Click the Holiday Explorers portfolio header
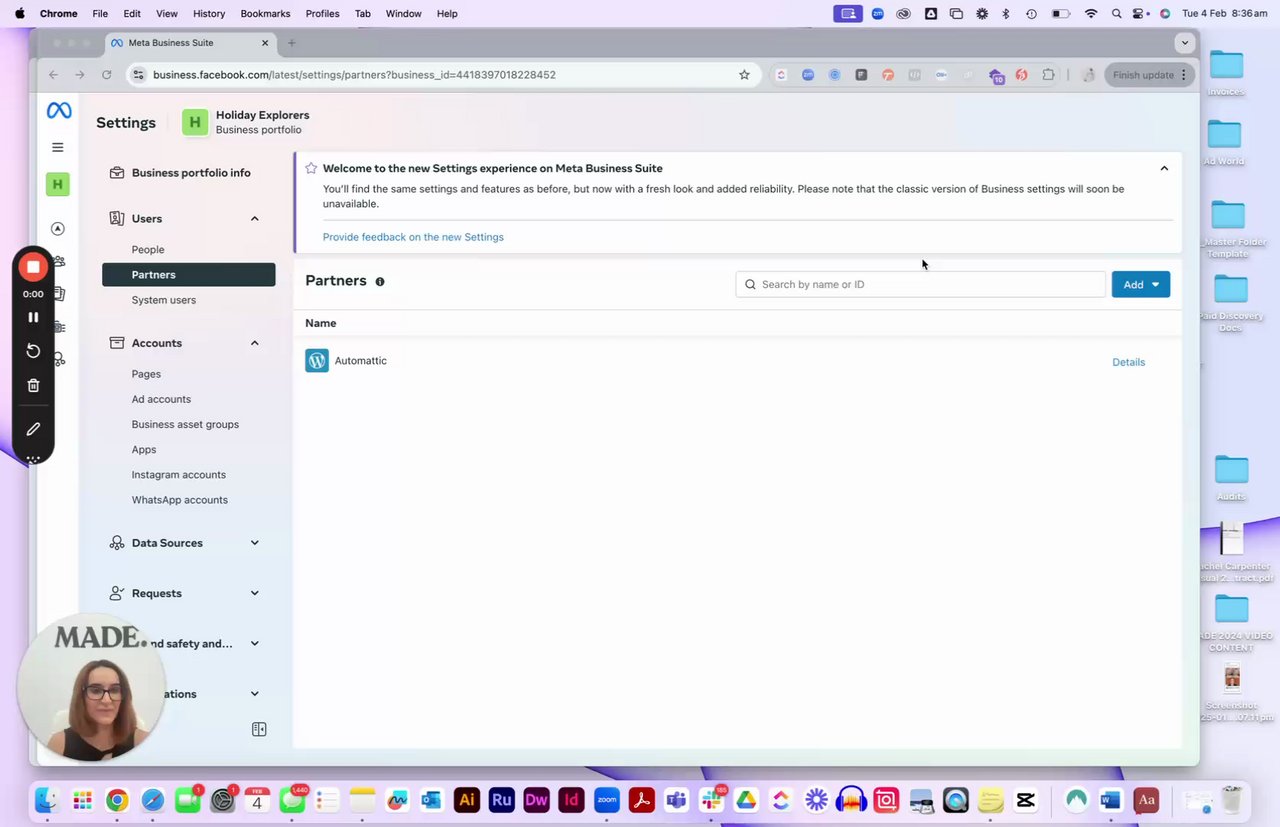 click(246, 122)
